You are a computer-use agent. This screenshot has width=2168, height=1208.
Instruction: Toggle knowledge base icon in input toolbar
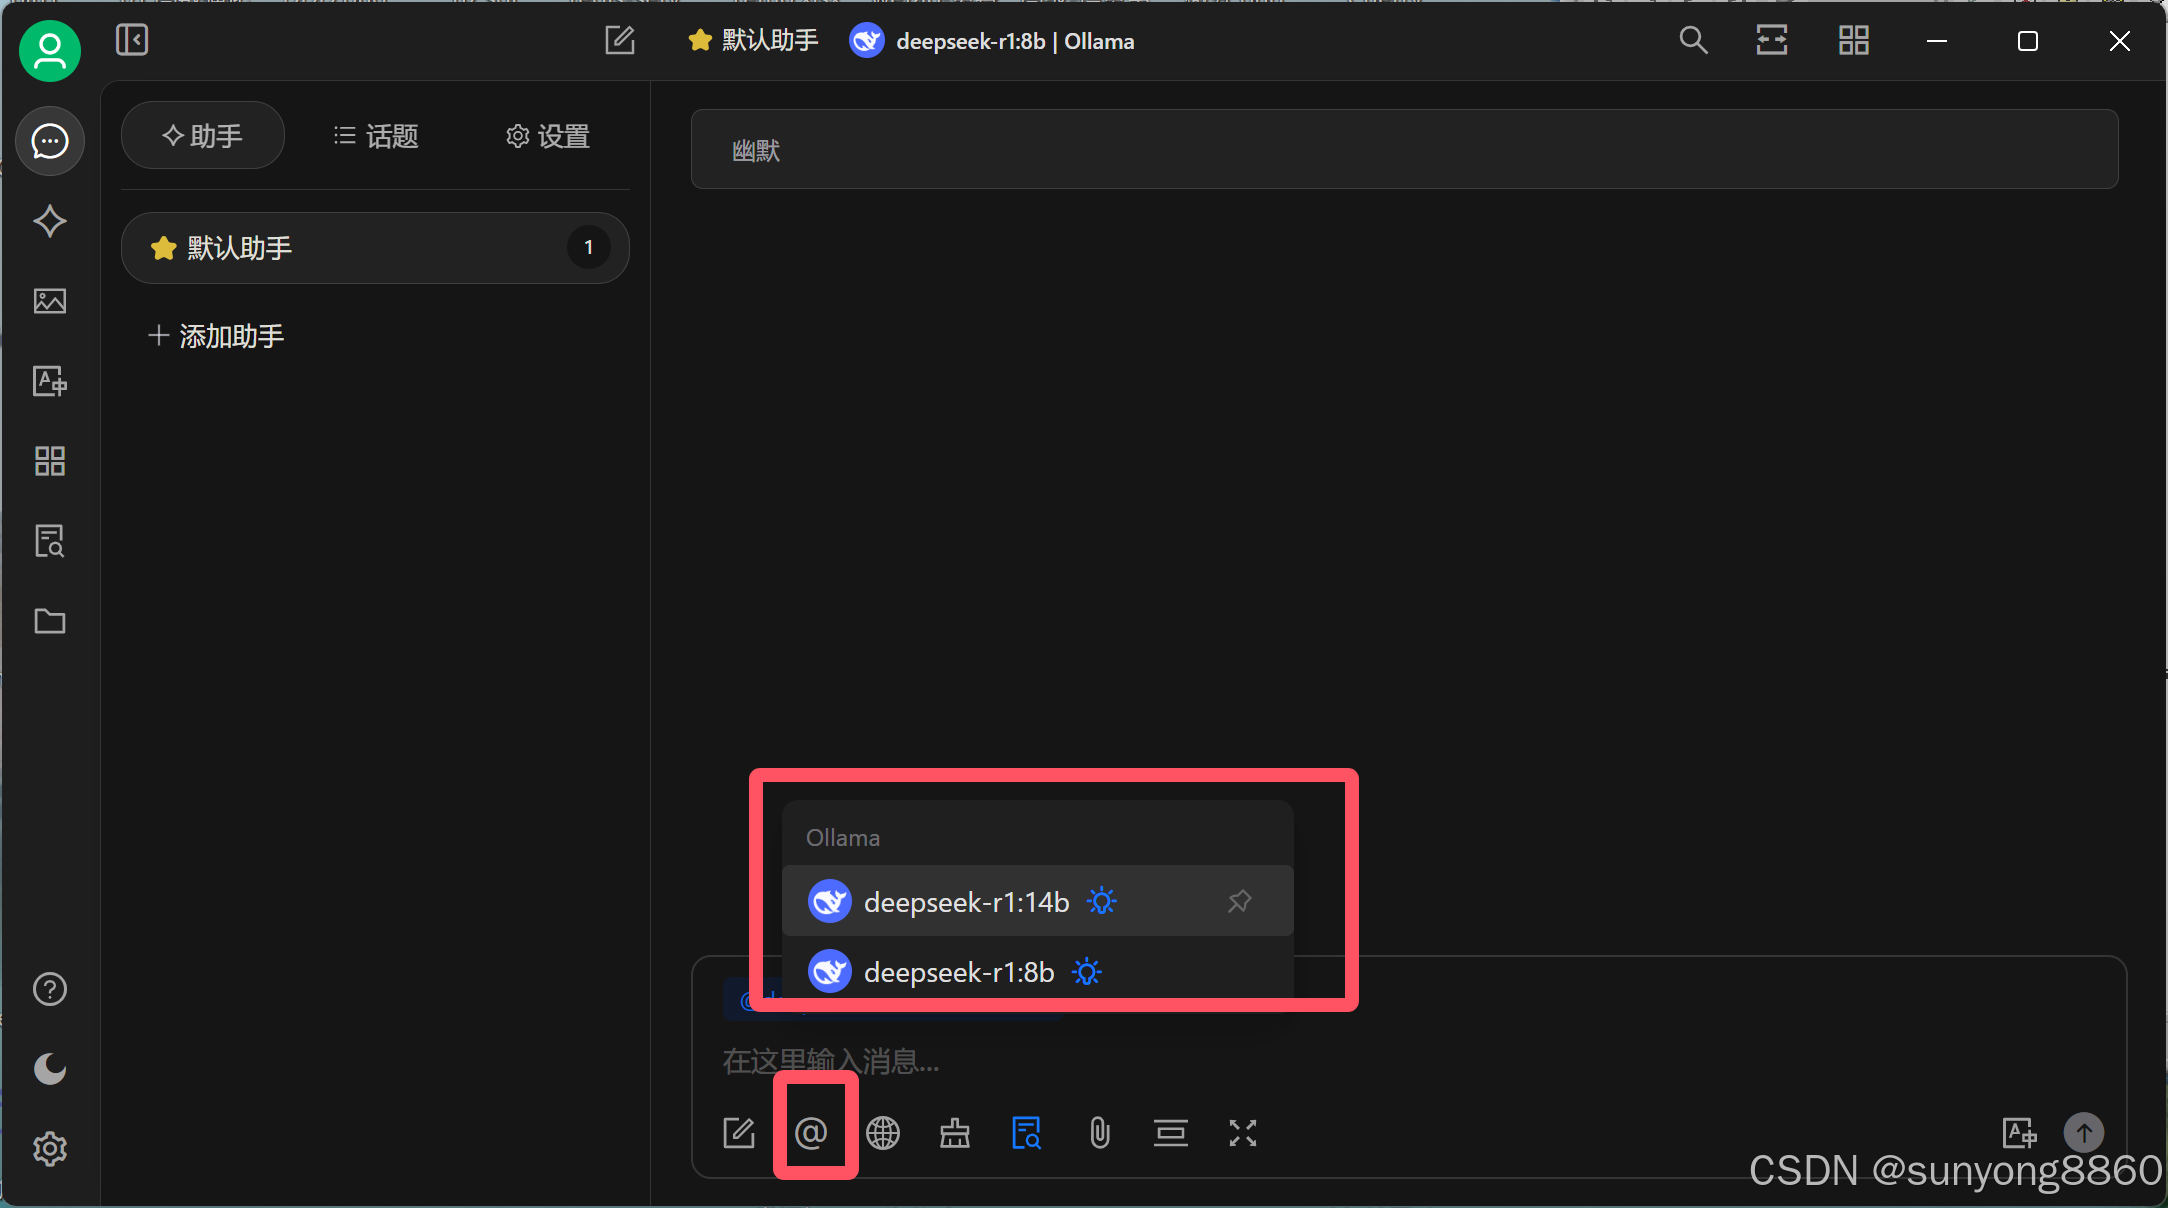pyautogui.click(x=1027, y=1133)
